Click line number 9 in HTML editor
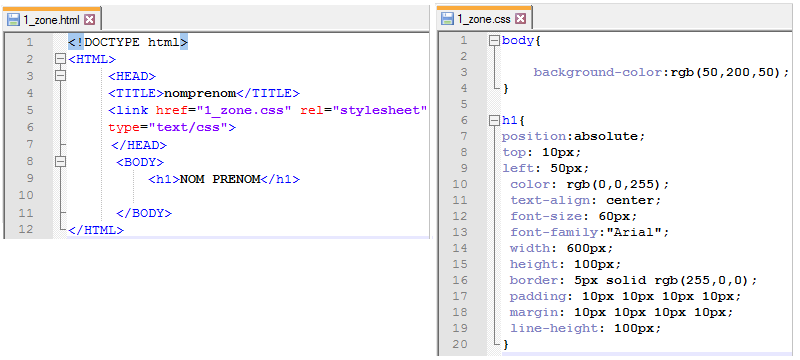This screenshot has width=800, height=360. 29,178
